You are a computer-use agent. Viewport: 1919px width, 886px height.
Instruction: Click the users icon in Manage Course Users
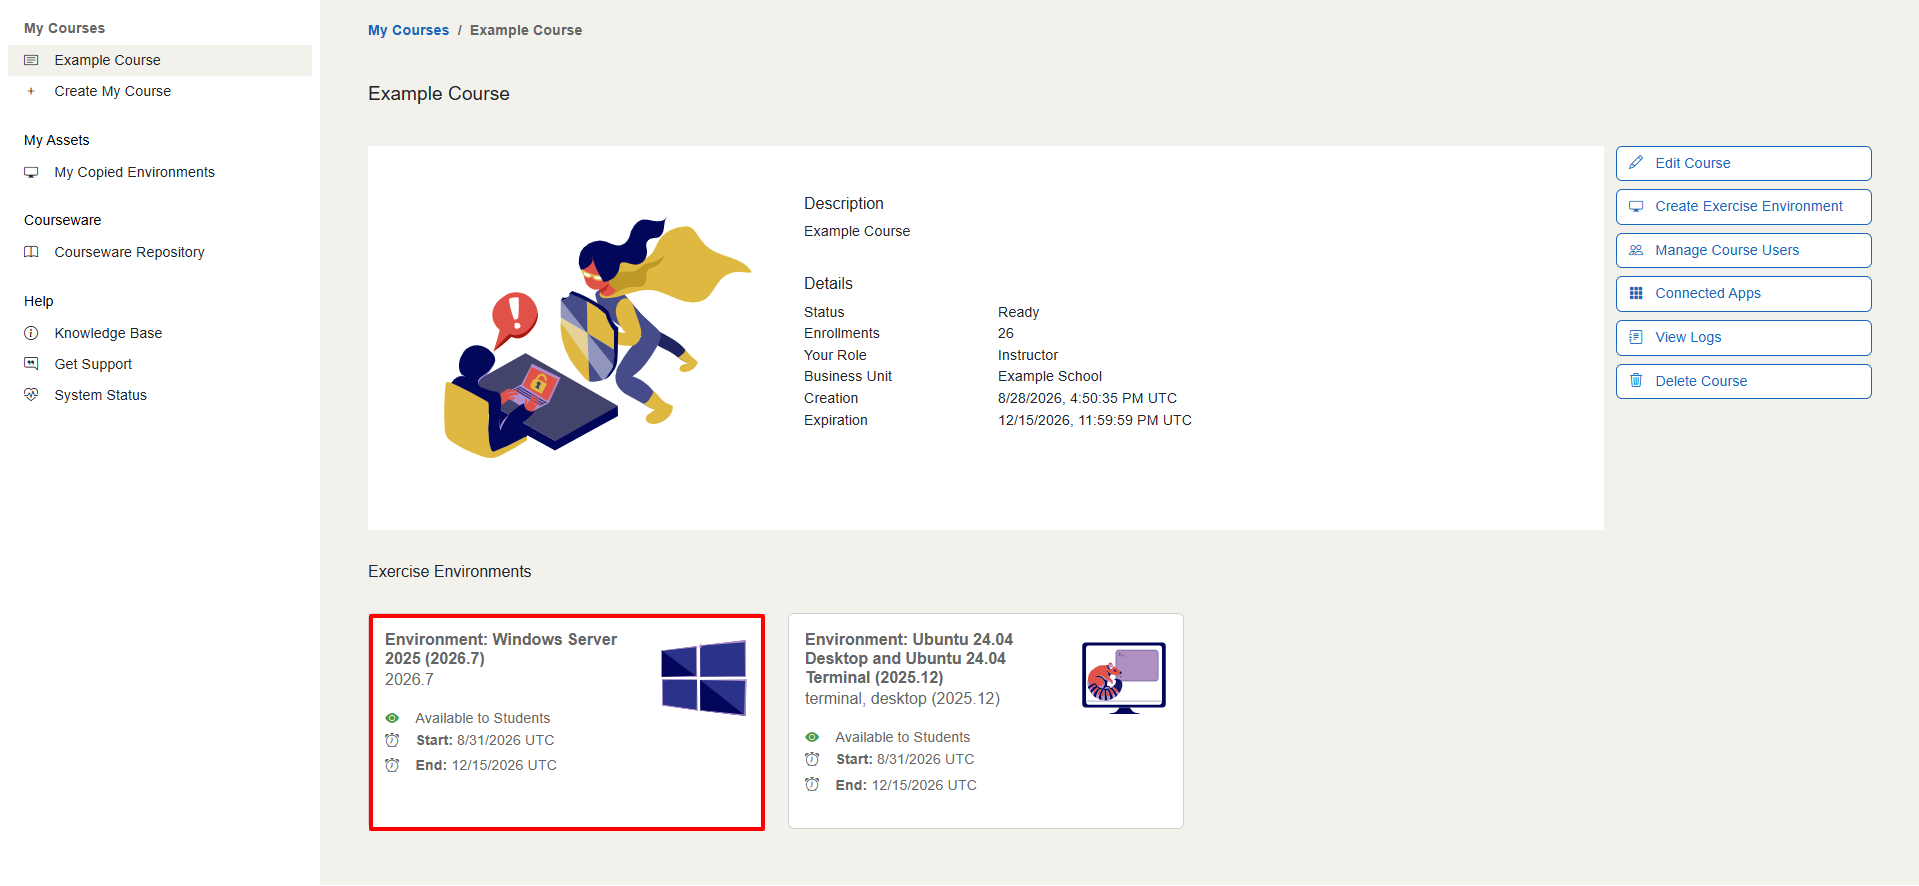1636,250
